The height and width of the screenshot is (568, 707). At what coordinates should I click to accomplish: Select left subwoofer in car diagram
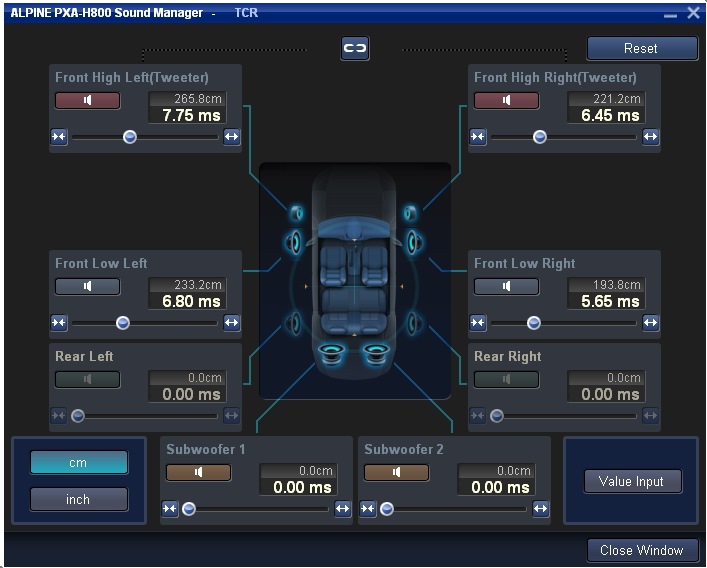pos(331,353)
